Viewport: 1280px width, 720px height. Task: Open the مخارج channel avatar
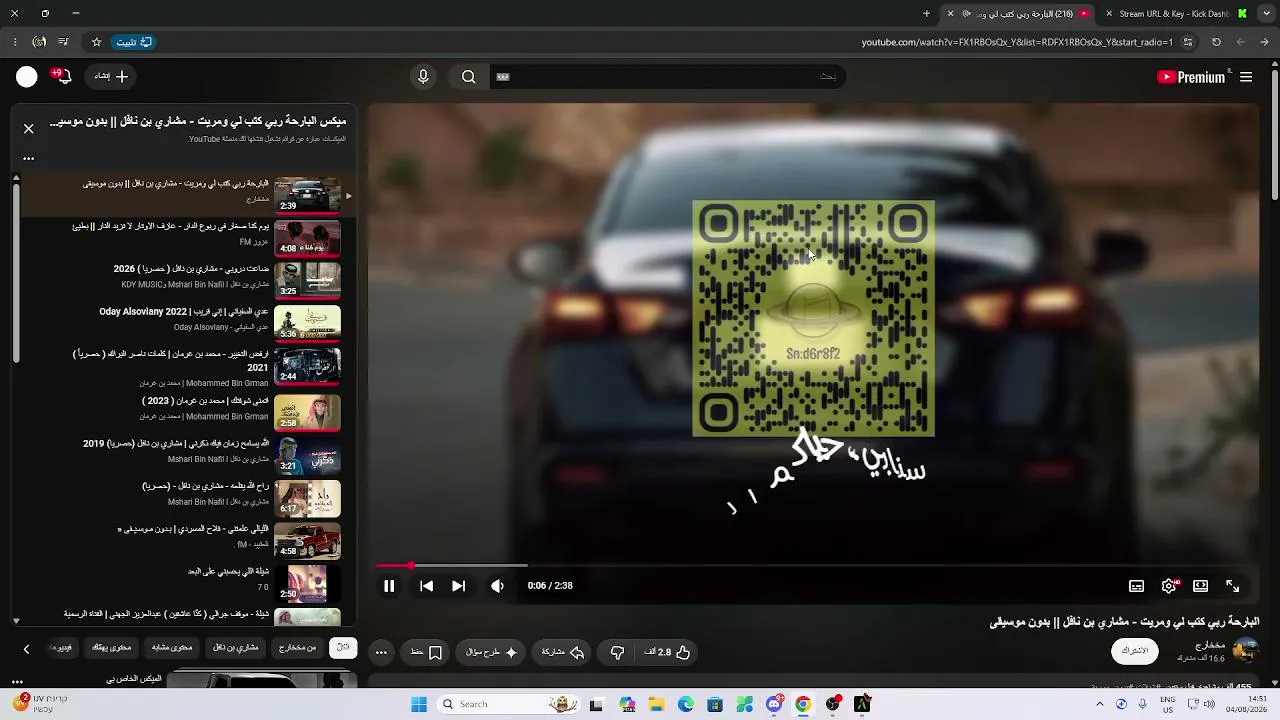[1245, 650]
